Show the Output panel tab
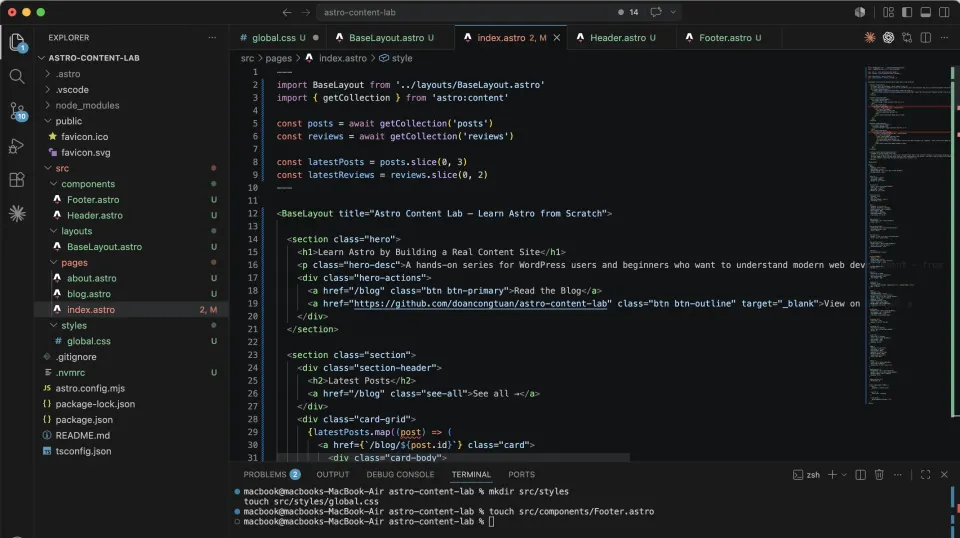Viewport: 960px width, 538px height. (332, 474)
